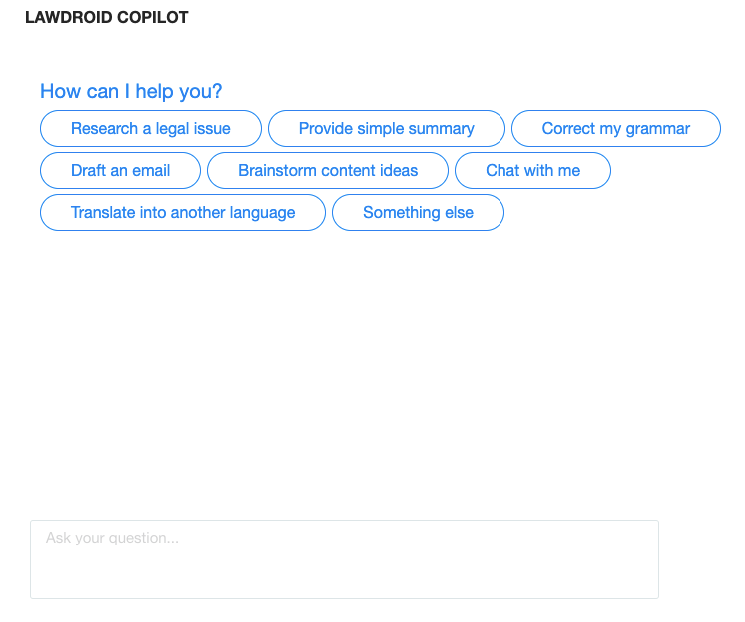The width and height of the screenshot is (745, 622).
Task: Start a translation using the Translate pill
Action: click(x=183, y=212)
